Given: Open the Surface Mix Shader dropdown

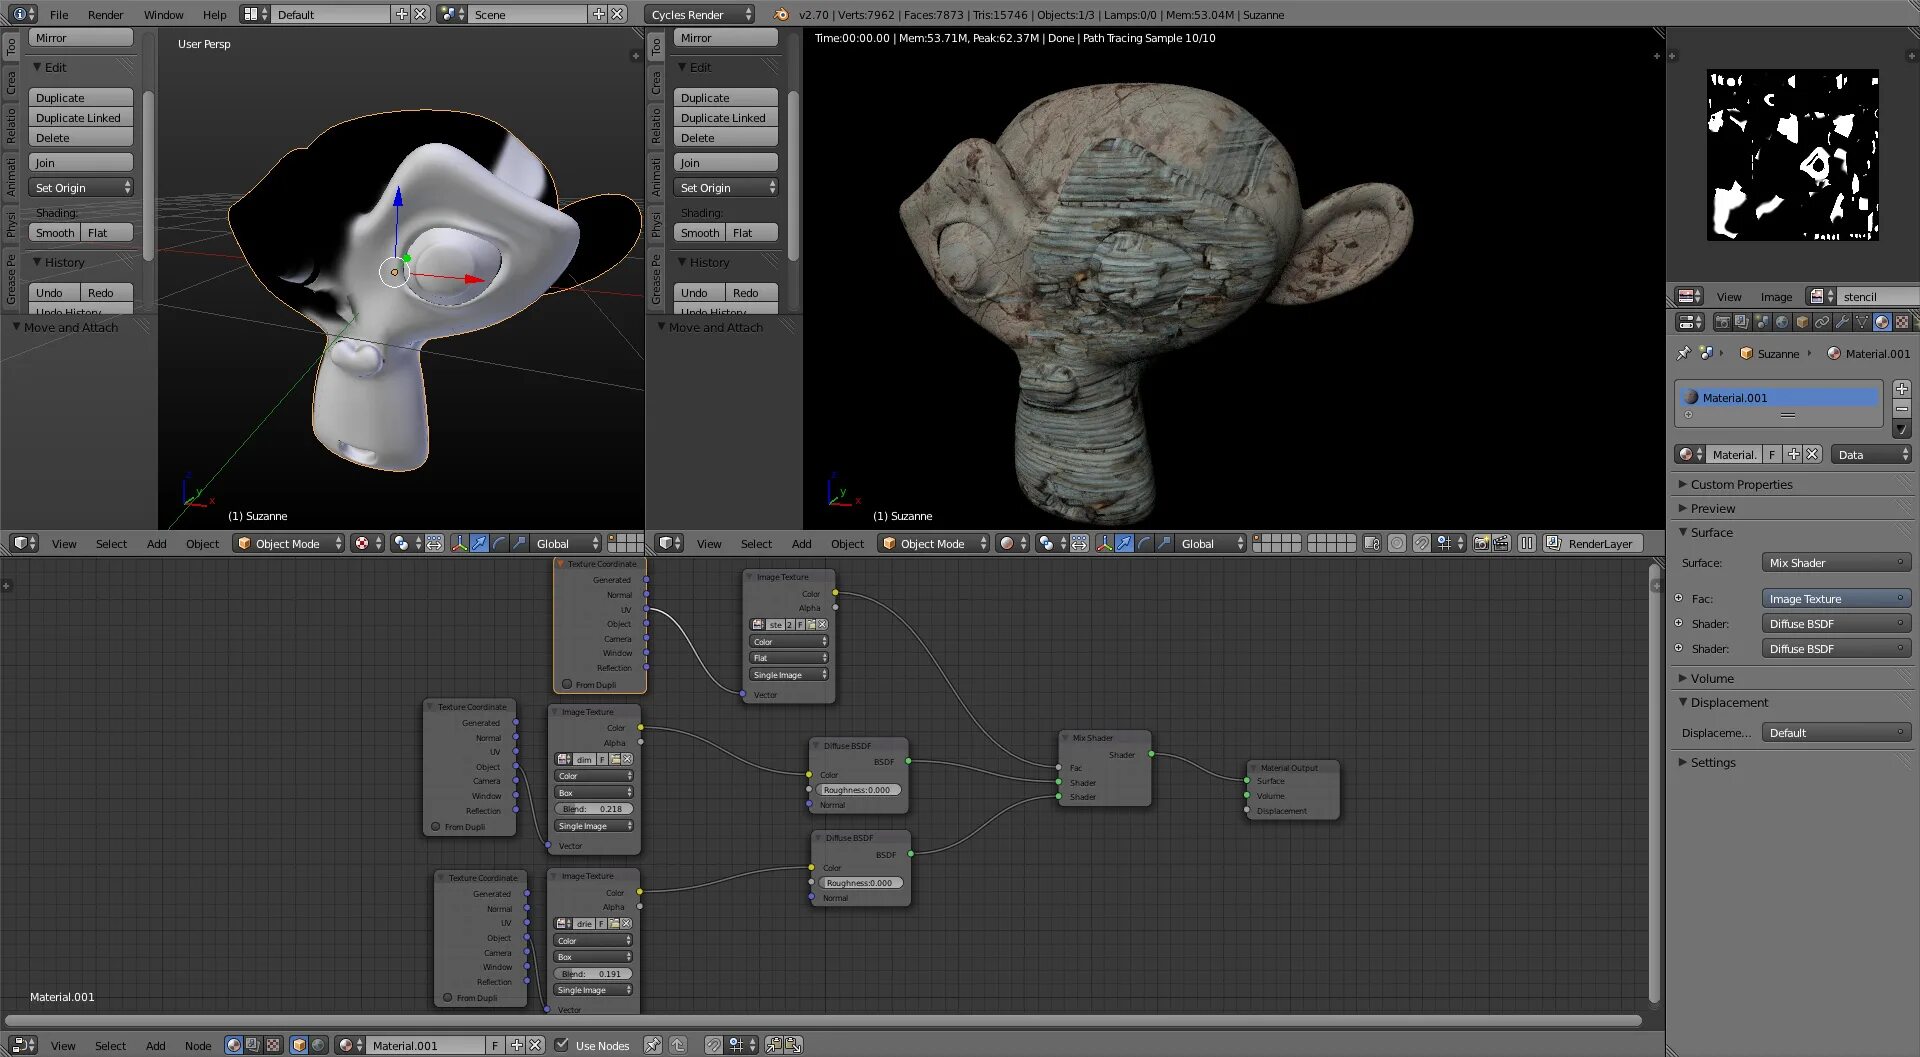Looking at the screenshot, I should coord(1835,563).
